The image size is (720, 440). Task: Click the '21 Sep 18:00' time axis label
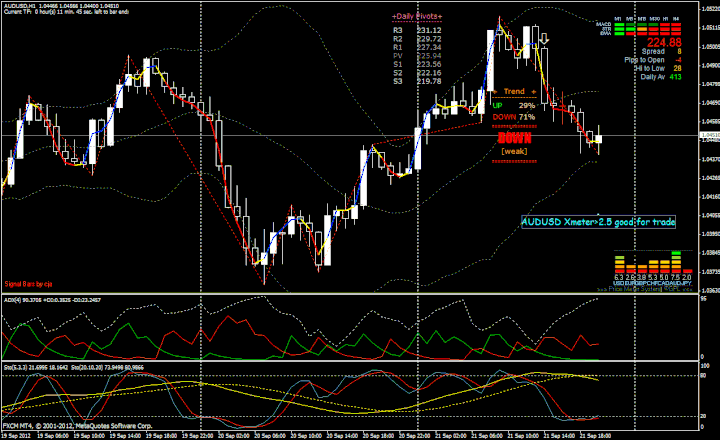596,435
